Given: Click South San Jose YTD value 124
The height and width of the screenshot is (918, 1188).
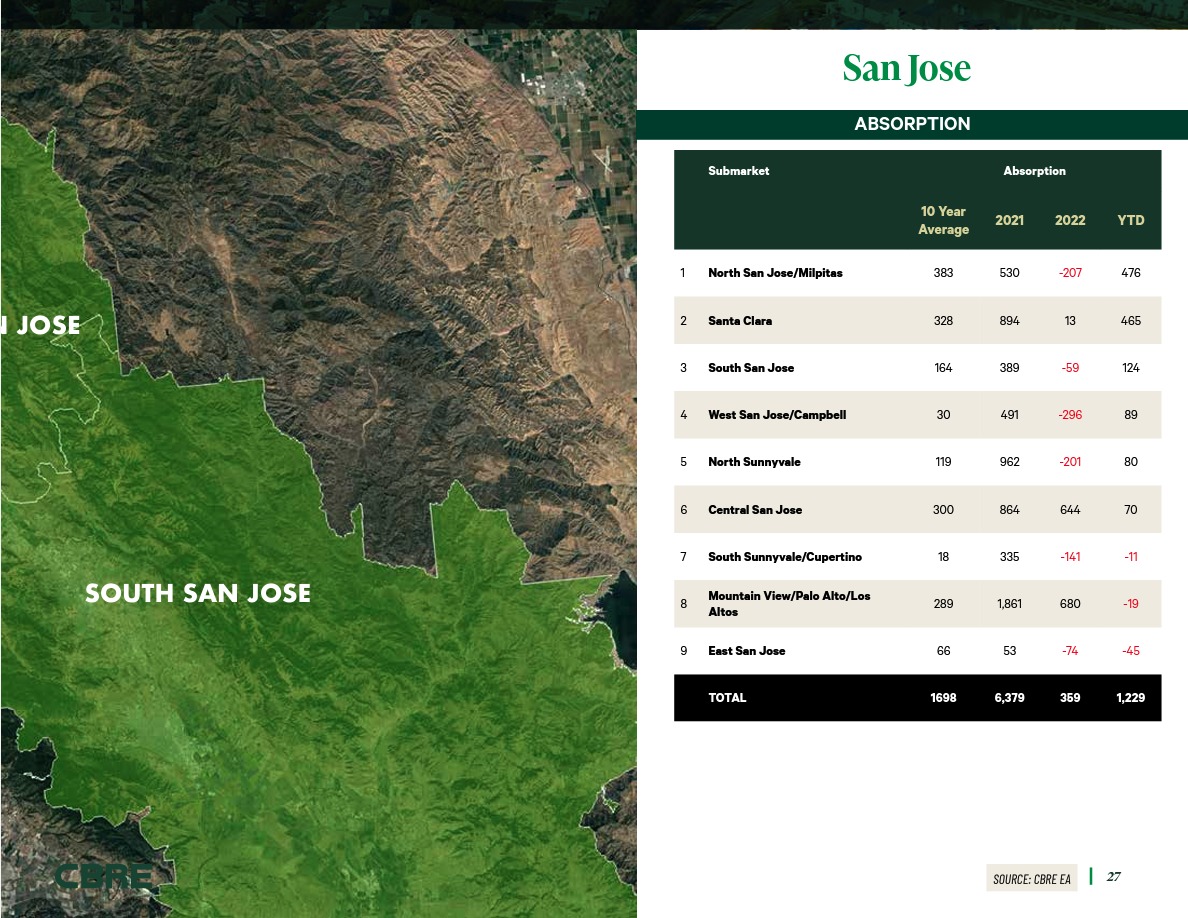Looking at the screenshot, I should (1130, 367).
